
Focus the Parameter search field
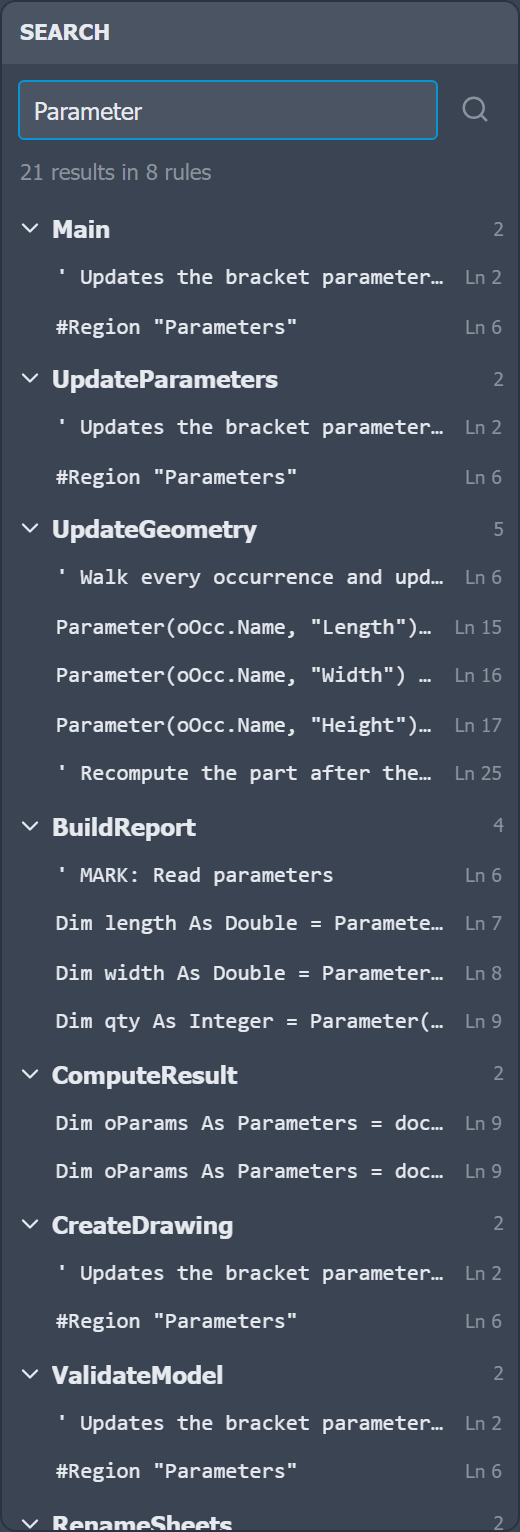coord(228,110)
